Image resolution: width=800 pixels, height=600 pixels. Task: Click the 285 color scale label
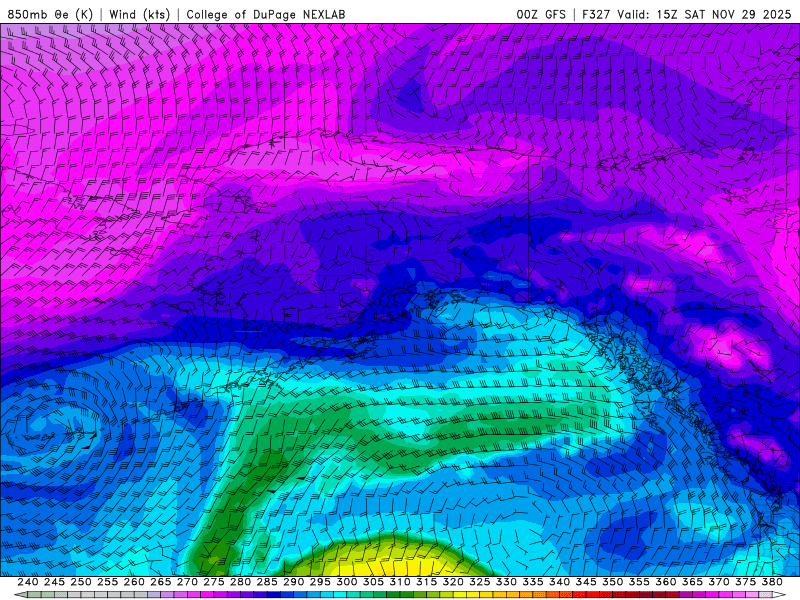pyautogui.click(x=267, y=582)
